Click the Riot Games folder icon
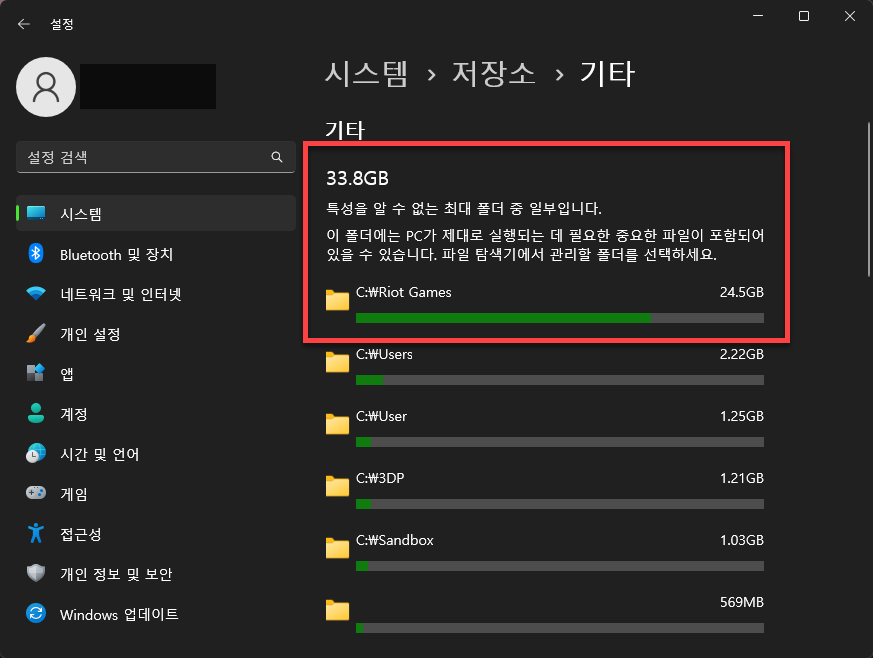 pos(337,300)
